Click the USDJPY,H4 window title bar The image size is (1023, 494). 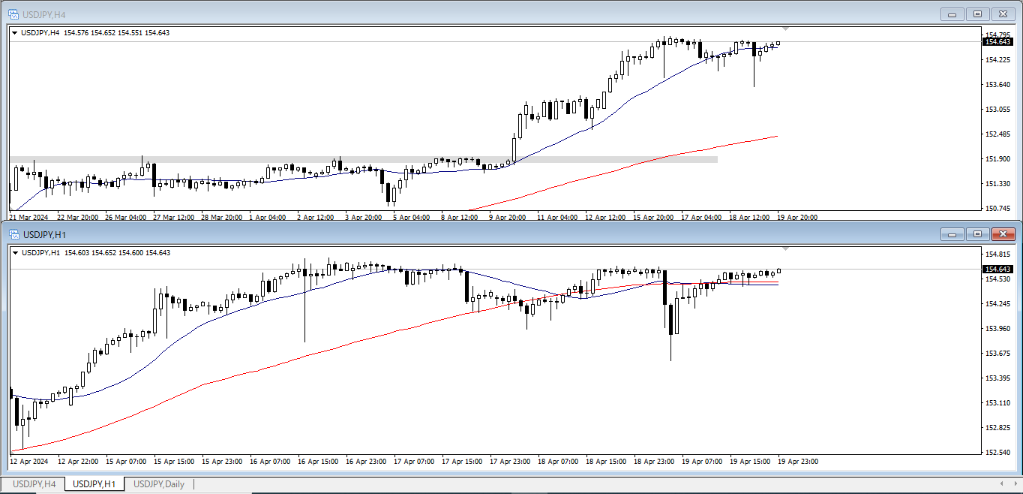400,14
